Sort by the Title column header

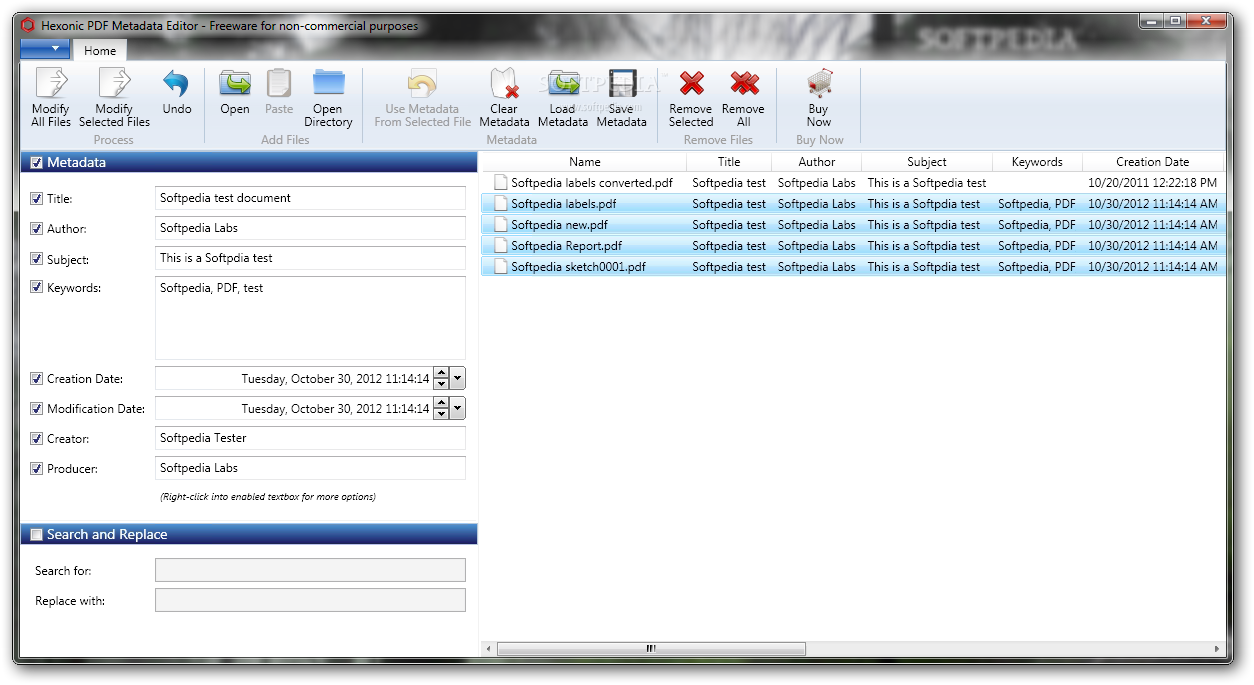coord(729,162)
